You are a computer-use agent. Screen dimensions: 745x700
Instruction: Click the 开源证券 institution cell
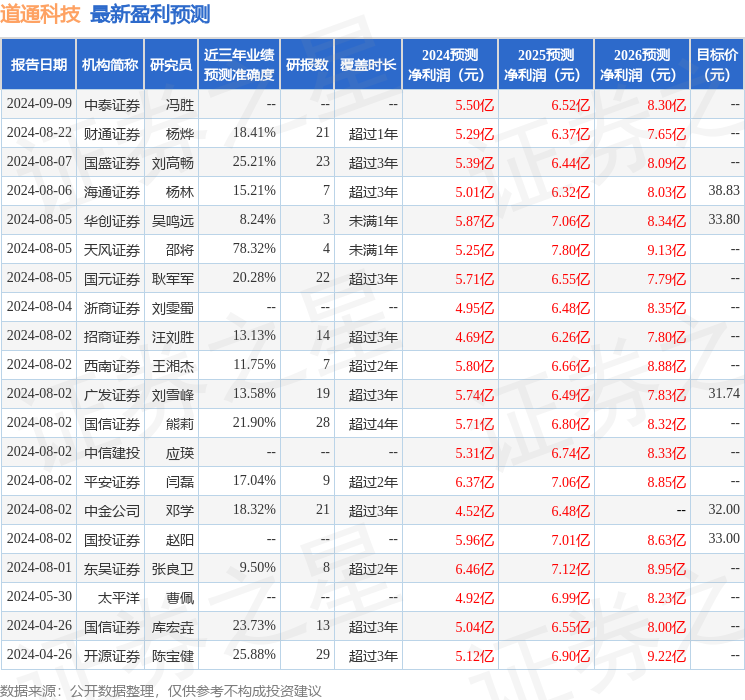[112, 656]
